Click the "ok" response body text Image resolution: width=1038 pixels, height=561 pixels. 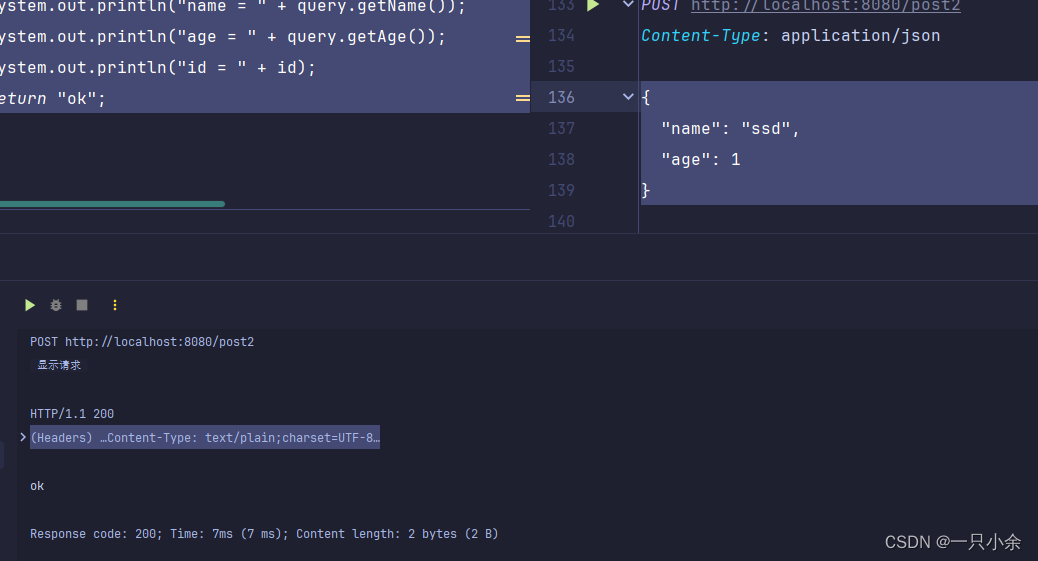coord(37,486)
